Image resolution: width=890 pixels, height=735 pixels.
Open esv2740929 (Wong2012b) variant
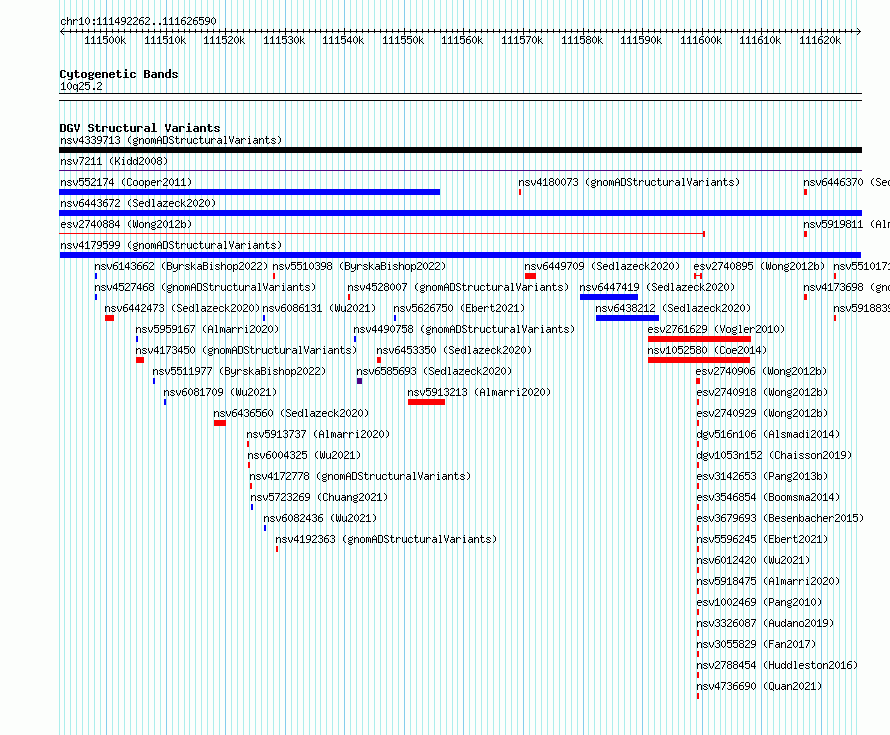pyautogui.click(x=762, y=413)
